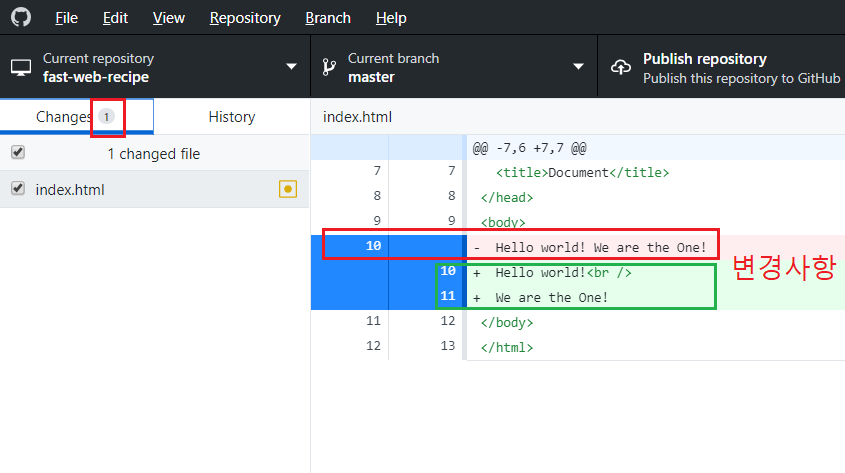Image resolution: width=845 pixels, height=473 pixels.
Task: Click the added 'Hello world!<br />' line
Action: pyautogui.click(x=563, y=273)
